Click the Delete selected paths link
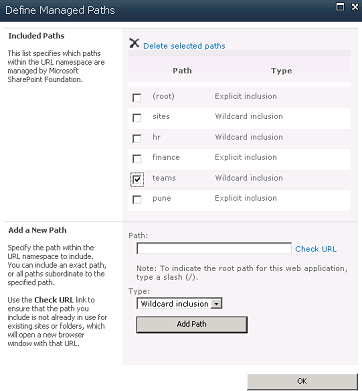 [x=184, y=46]
